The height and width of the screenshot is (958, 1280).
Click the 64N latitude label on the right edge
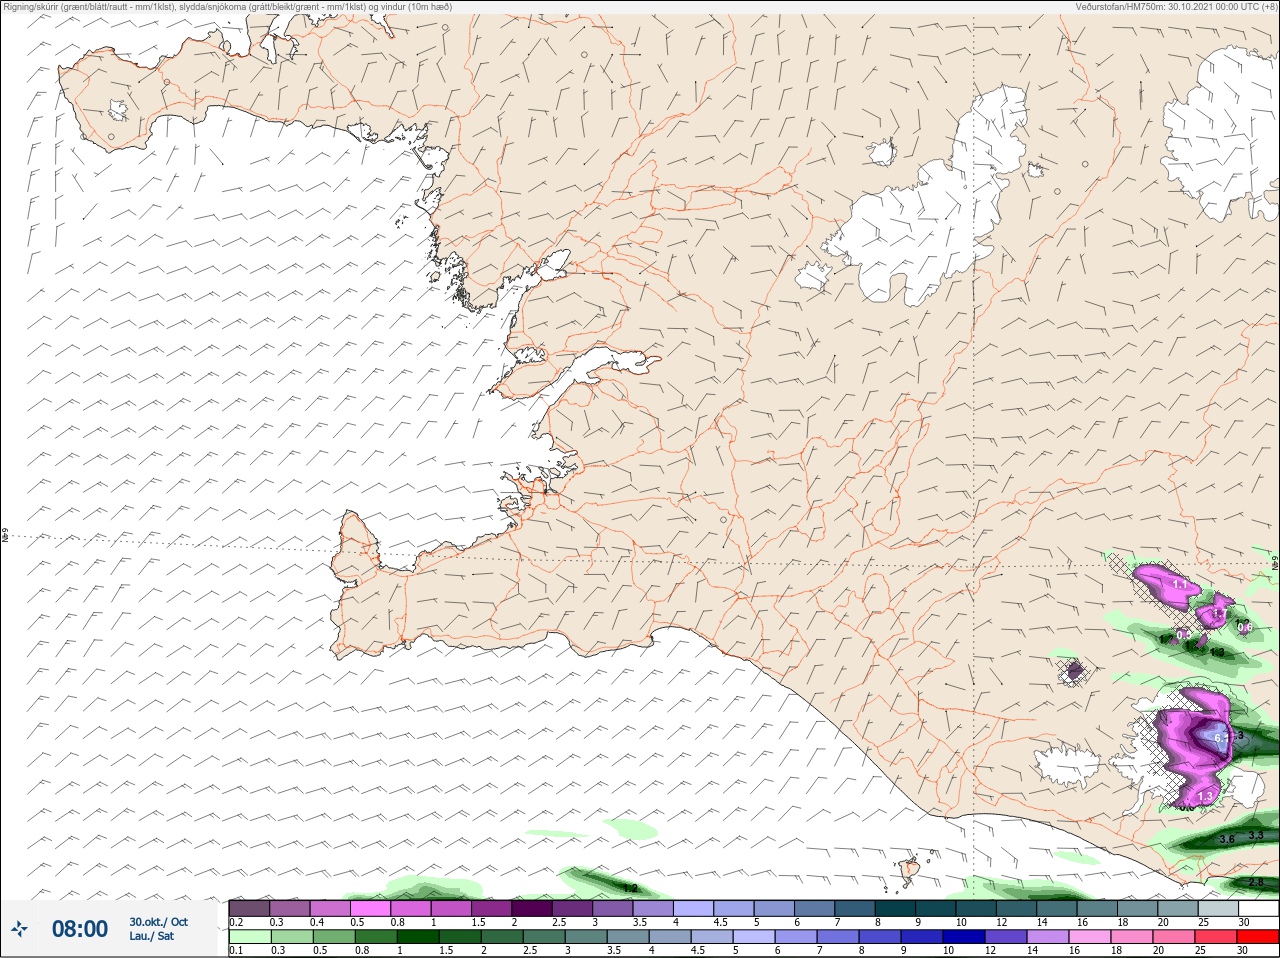point(1274,563)
